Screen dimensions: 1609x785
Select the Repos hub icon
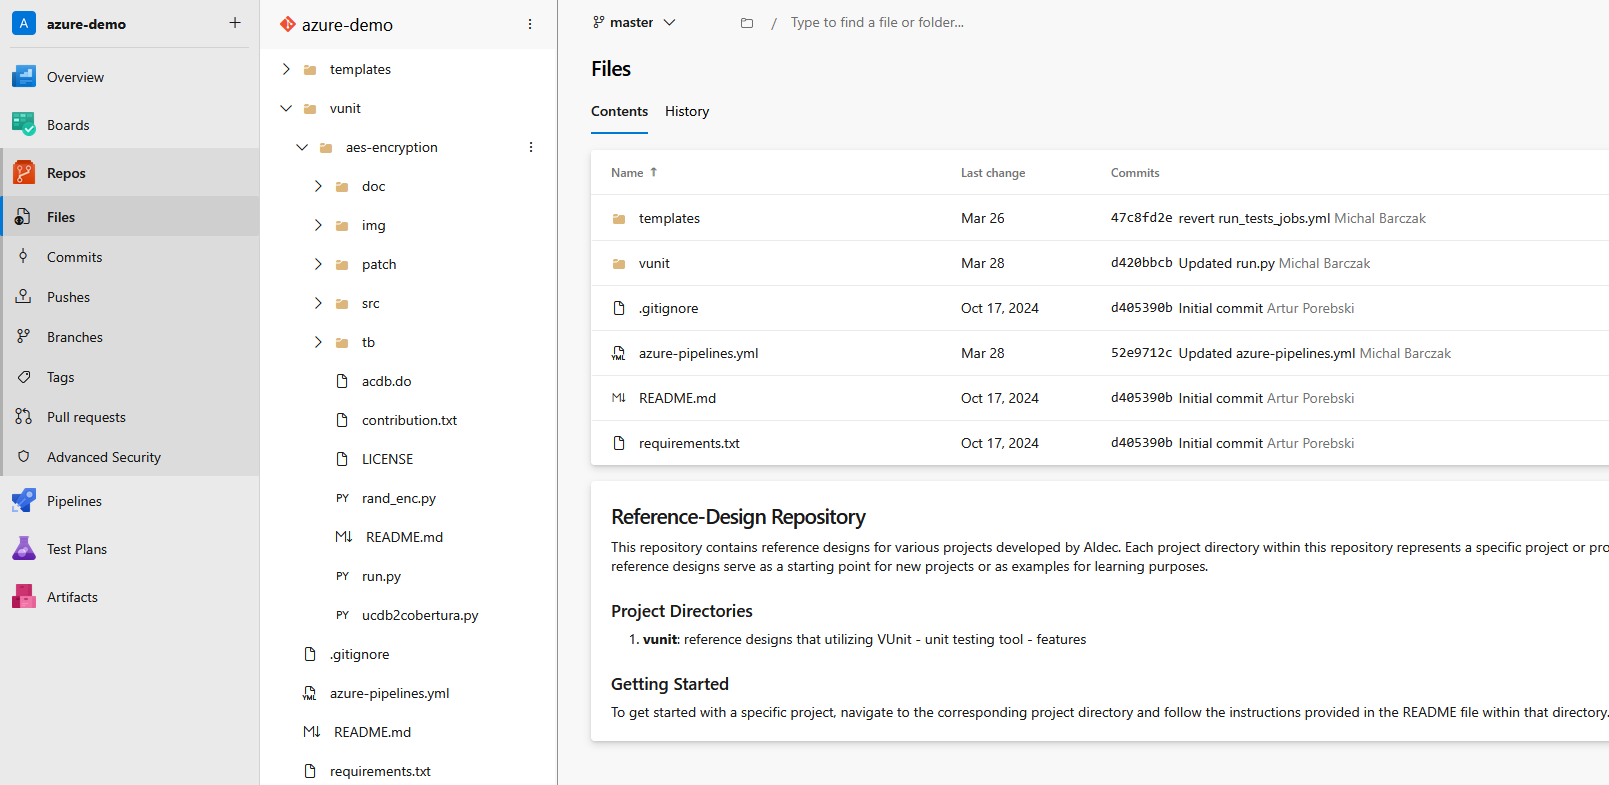click(24, 173)
